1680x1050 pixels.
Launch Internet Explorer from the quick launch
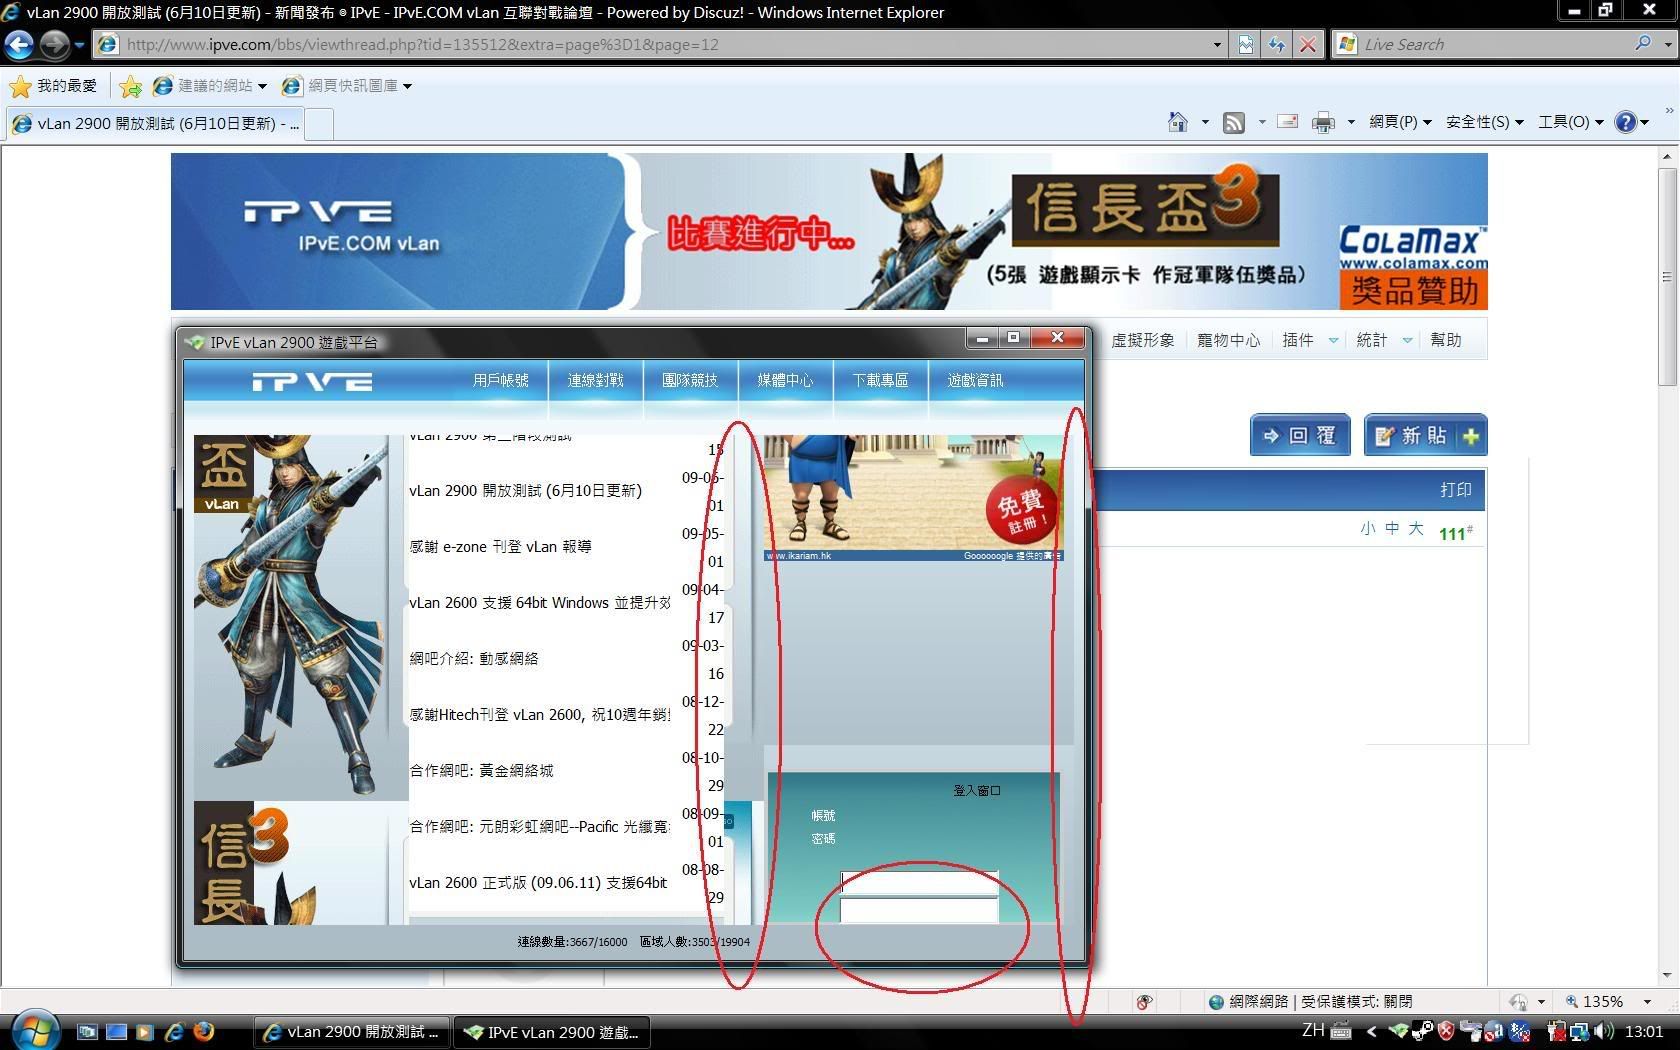click(174, 1031)
